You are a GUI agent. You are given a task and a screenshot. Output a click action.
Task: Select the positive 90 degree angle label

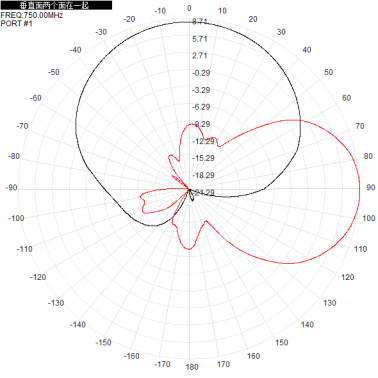(x=371, y=188)
